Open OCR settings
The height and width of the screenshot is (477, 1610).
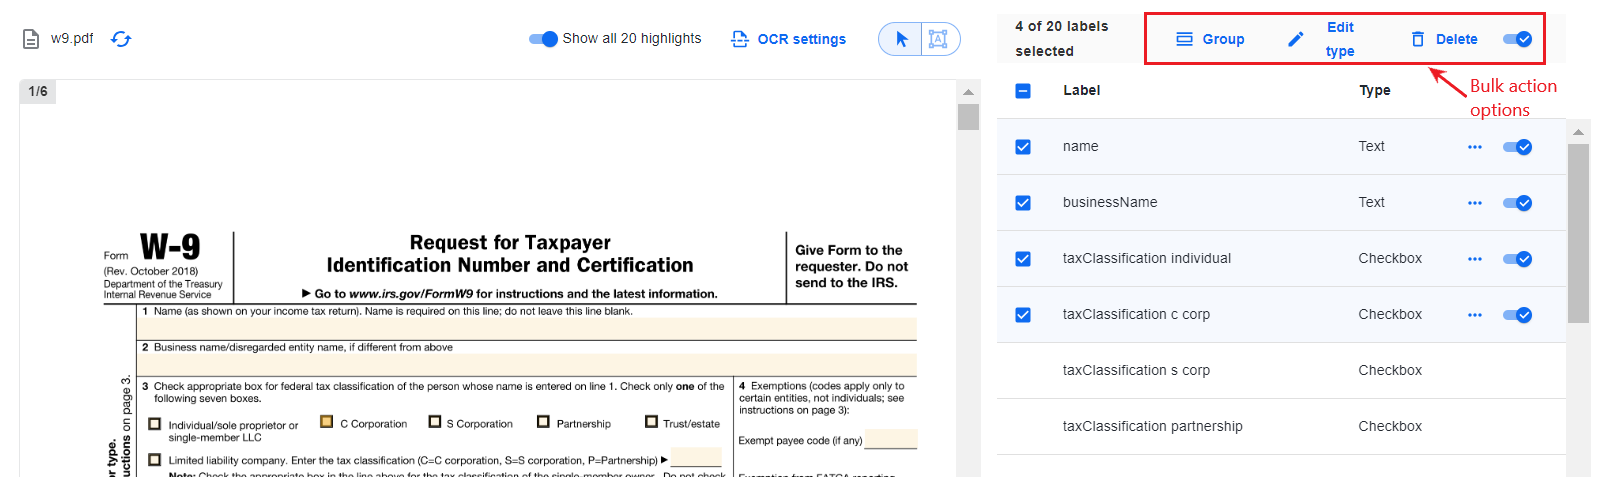pos(789,39)
